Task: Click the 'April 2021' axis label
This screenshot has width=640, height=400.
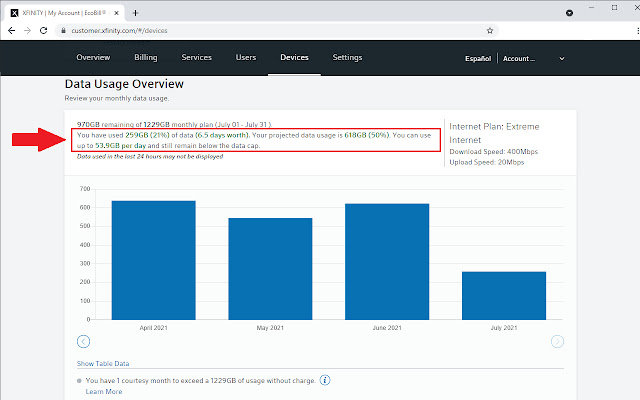Action: click(153, 328)
